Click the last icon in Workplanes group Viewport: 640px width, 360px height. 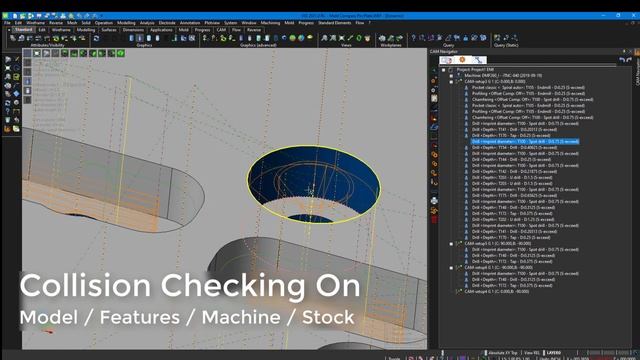400,38
